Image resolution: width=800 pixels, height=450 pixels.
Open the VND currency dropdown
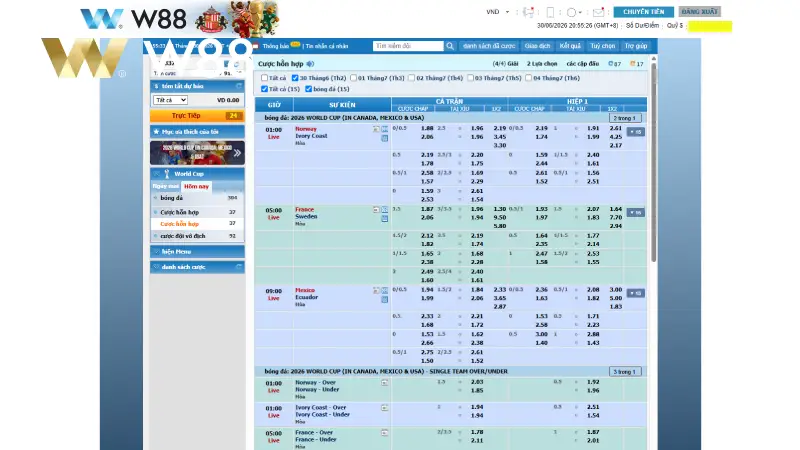click(497, 12)
